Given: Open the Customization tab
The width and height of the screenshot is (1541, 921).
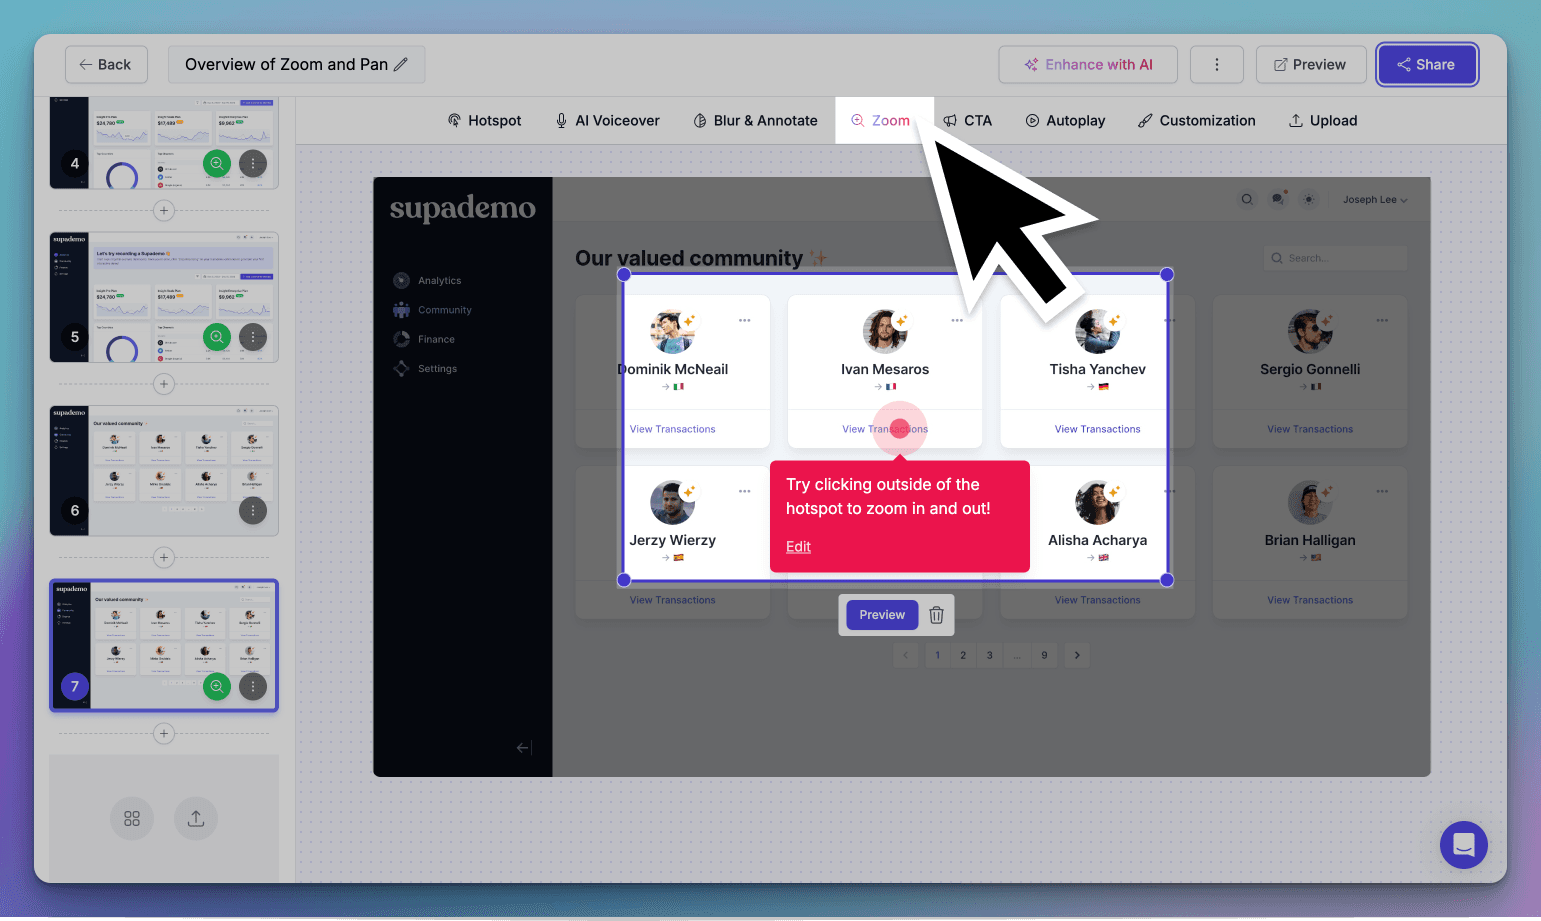Looking at the screenshot, I should click(1197, 120).
